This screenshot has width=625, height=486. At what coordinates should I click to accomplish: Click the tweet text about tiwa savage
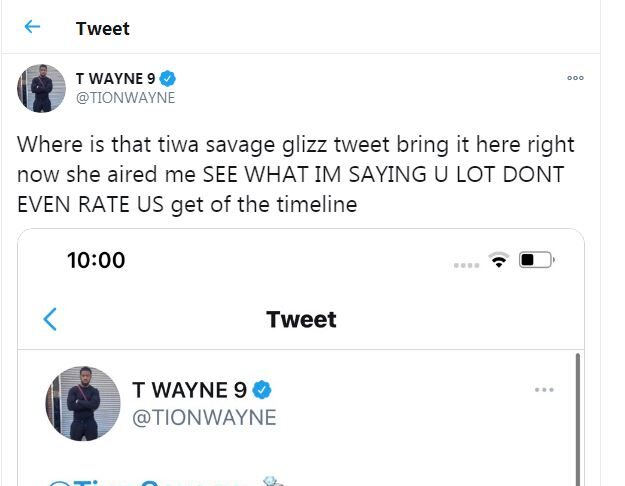tap(295, 174)
